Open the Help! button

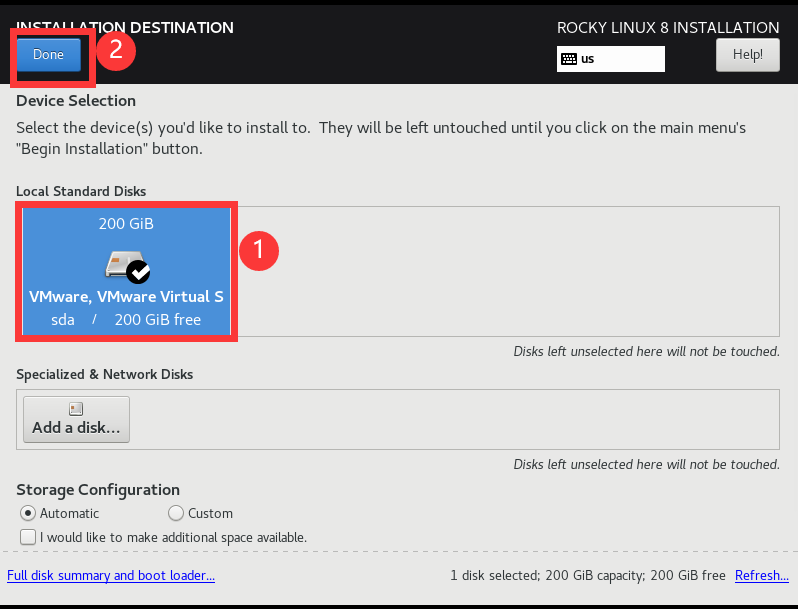[748, 54]
